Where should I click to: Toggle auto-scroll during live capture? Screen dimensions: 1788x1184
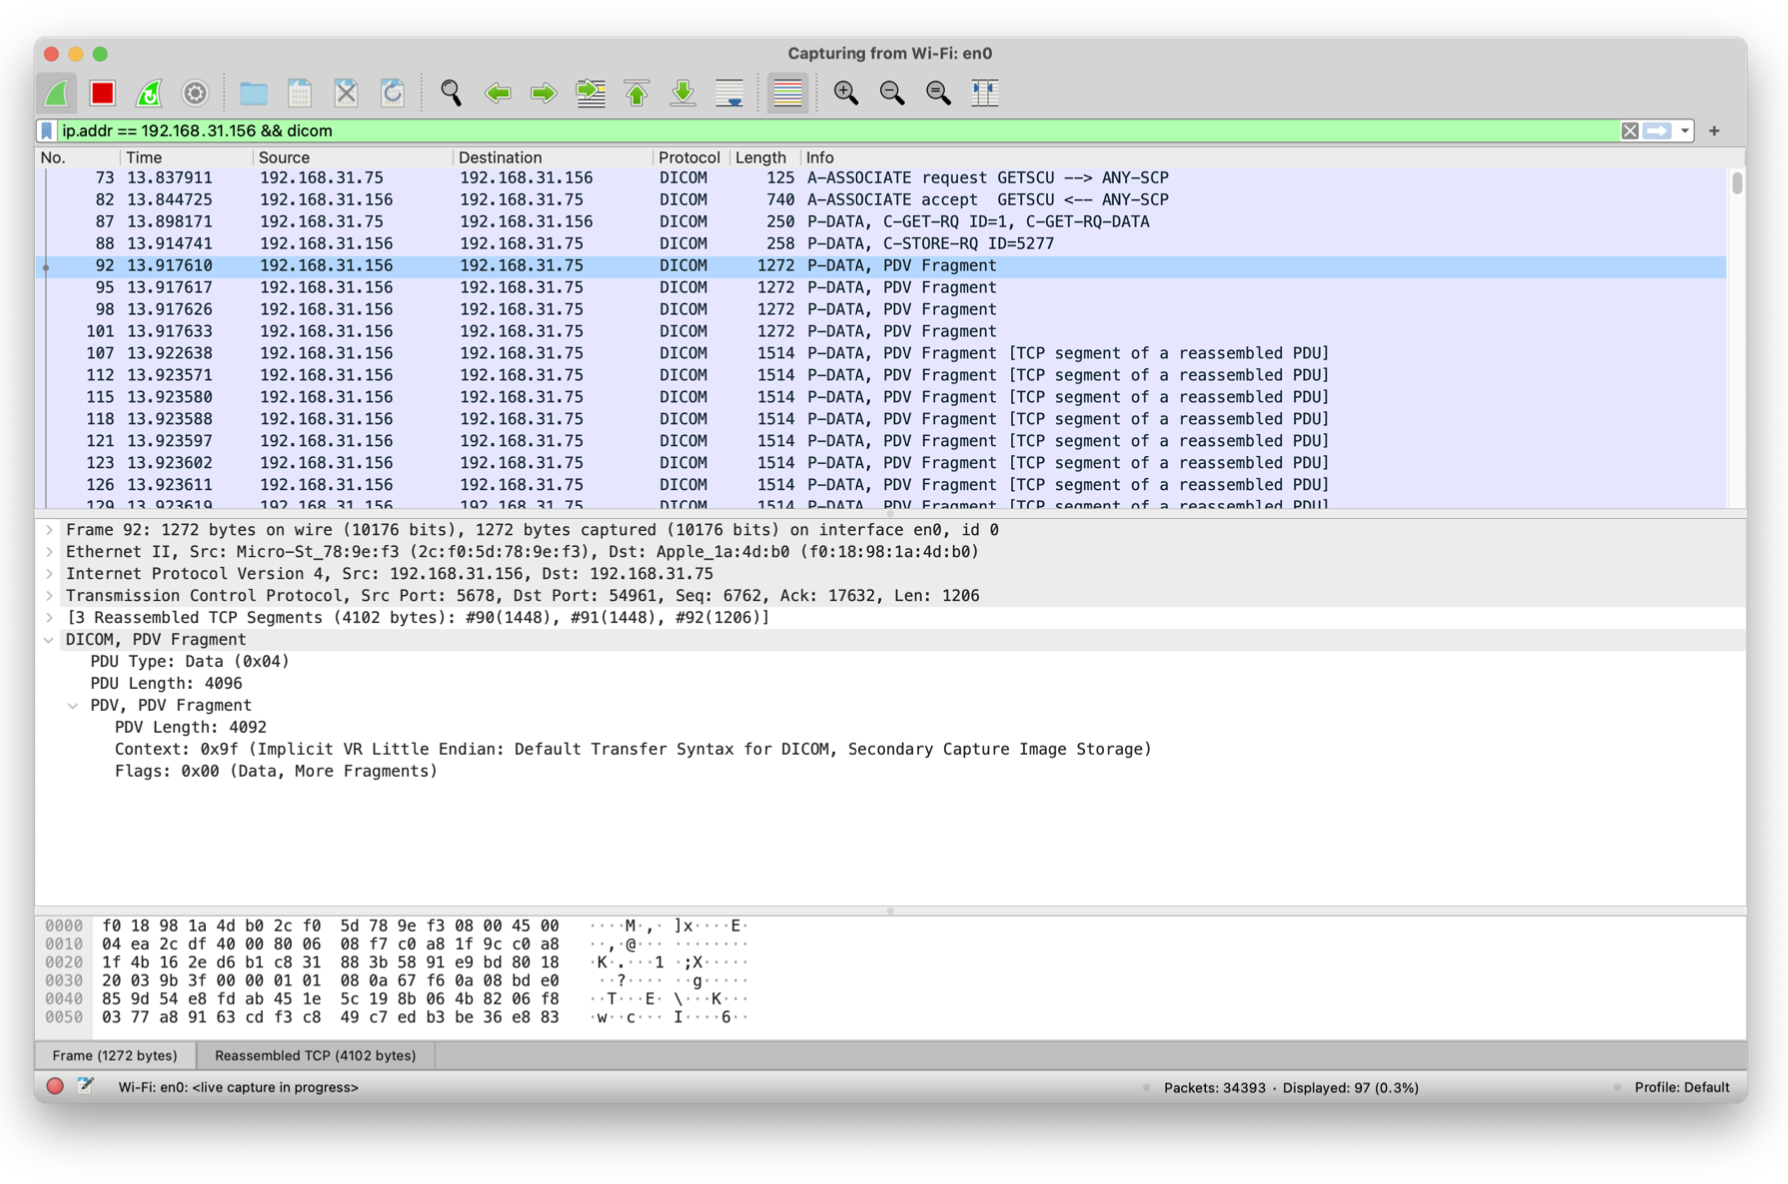pyautogui.click(x=731, y=92)
